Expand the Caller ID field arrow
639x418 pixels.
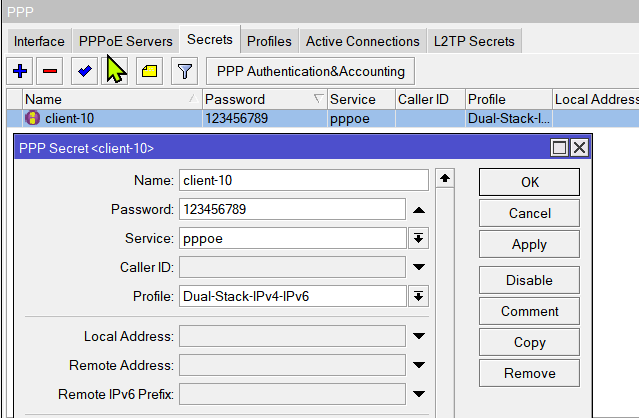[419, 267]
